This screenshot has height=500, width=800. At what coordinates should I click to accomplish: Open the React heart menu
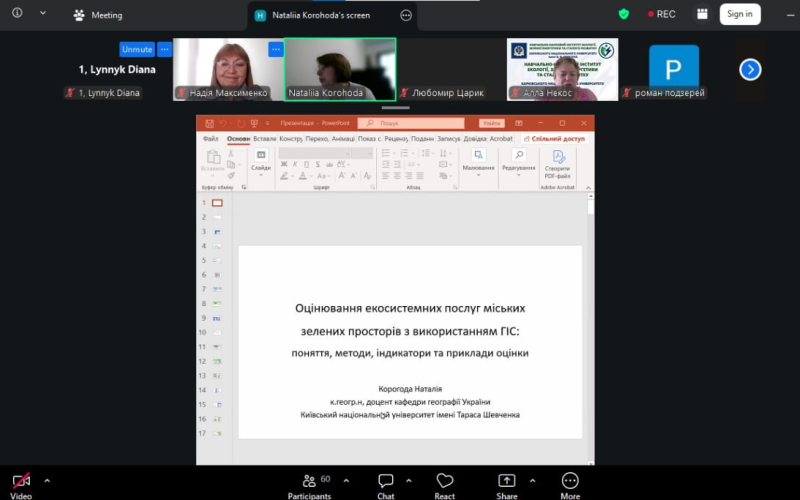tap(444, 486)
